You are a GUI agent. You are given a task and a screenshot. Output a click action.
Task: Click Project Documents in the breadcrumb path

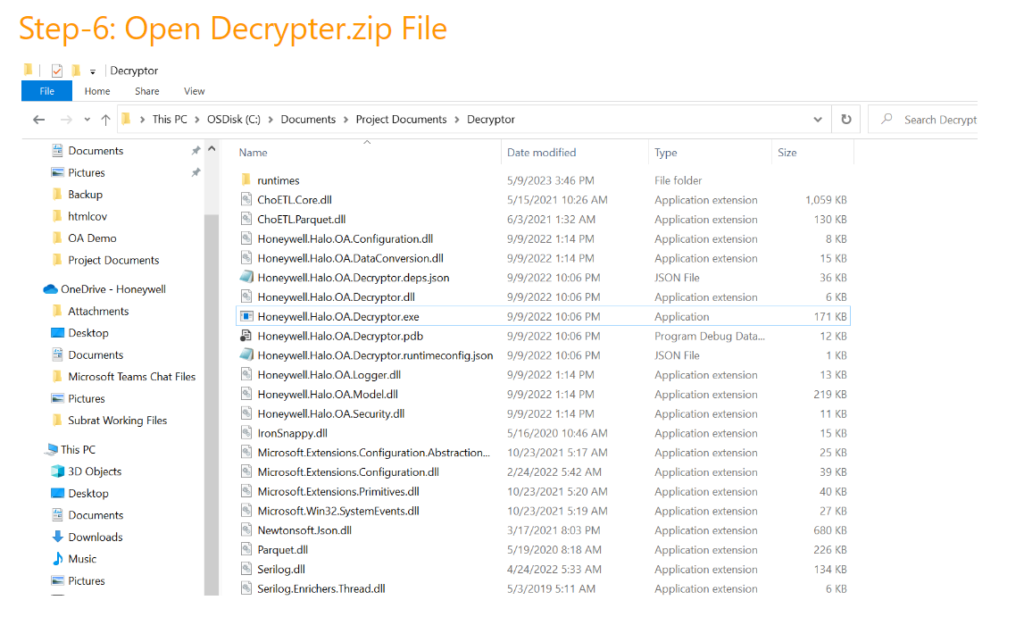pos(401,120)
